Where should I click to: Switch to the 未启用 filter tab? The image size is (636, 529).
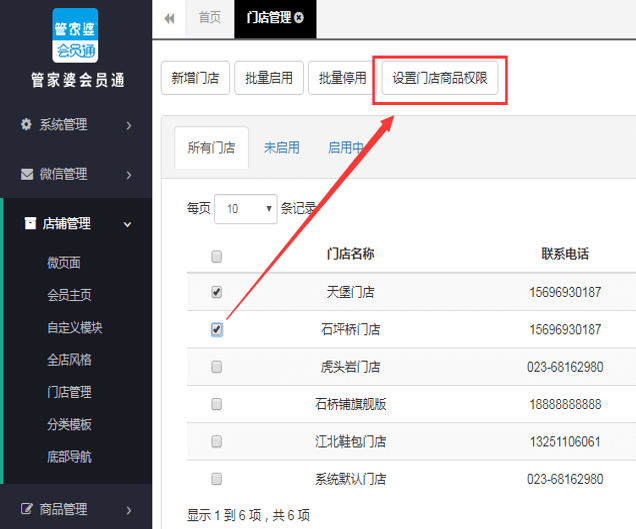pos(281,148)
